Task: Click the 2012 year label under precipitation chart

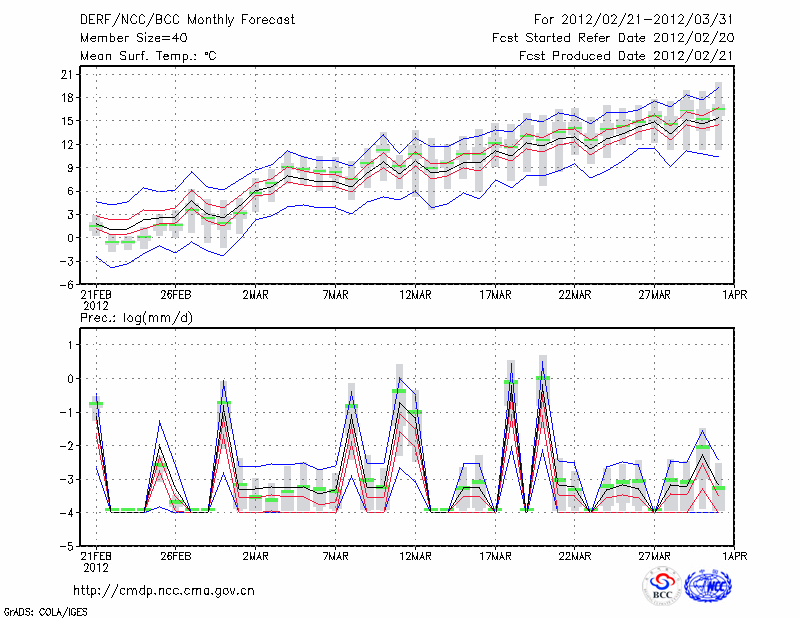Action: point(94,567)
